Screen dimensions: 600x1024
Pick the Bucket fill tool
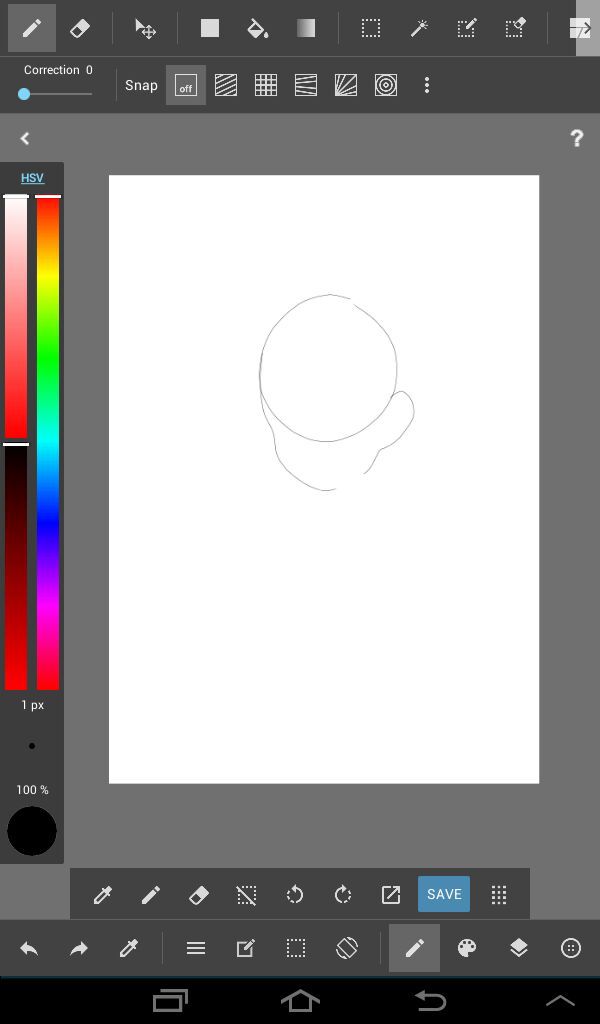point(257,28)
